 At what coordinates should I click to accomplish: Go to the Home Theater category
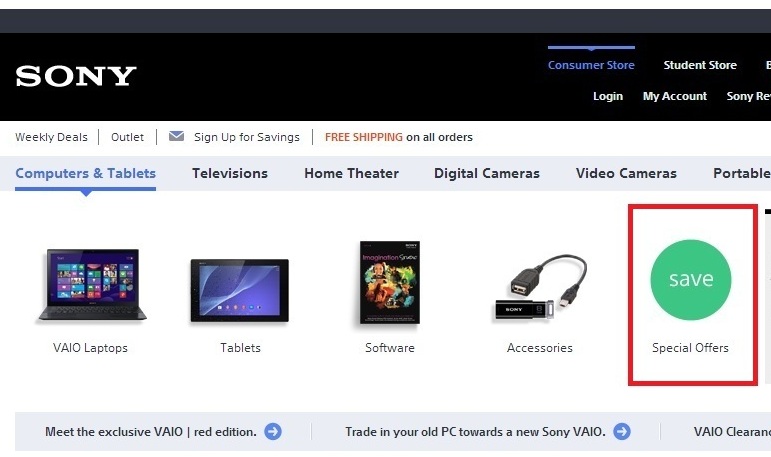coord(351,173)
